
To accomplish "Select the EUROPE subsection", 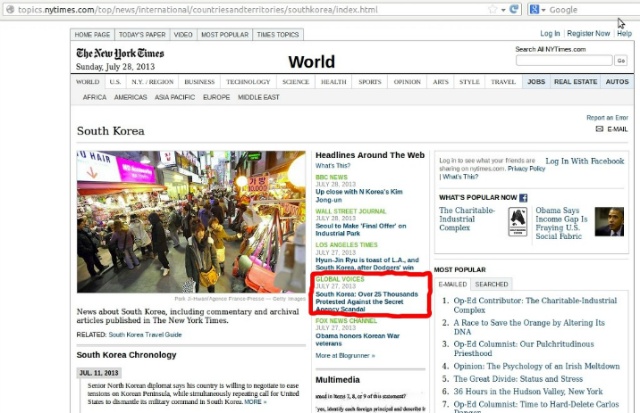I will [x=216, y=97].
